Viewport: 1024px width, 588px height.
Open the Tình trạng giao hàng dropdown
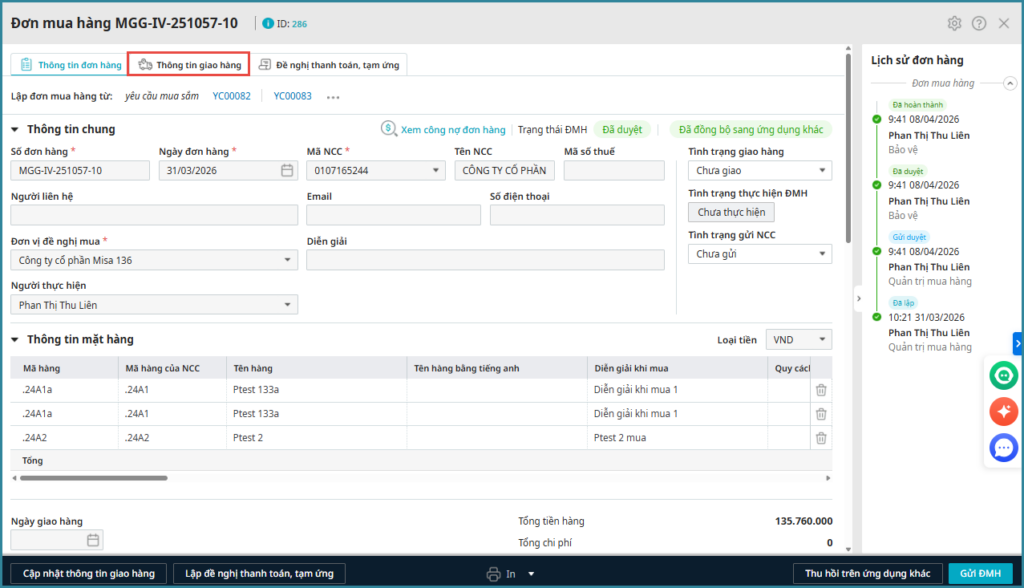[x=759, y=171]
